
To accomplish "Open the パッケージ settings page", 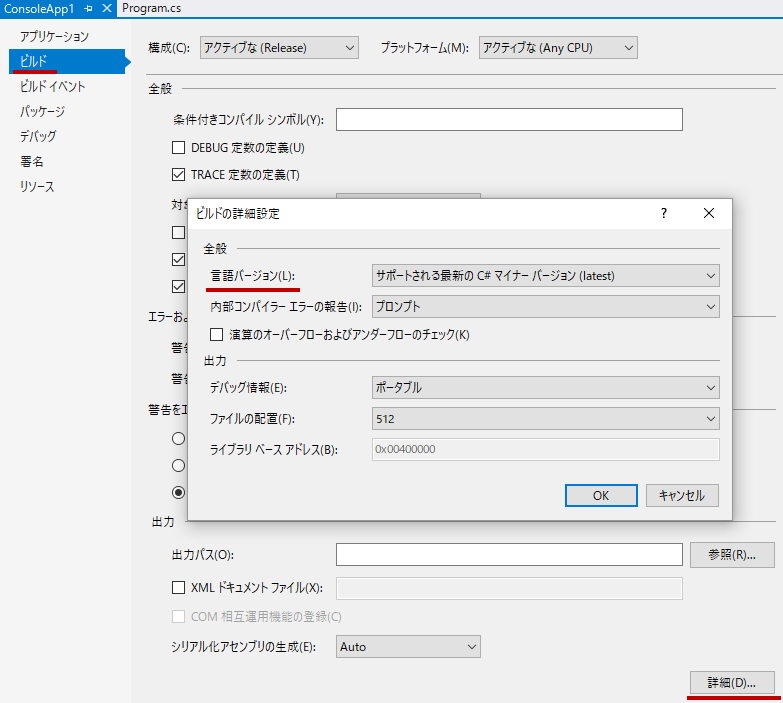I will click(x=42, y=111).
